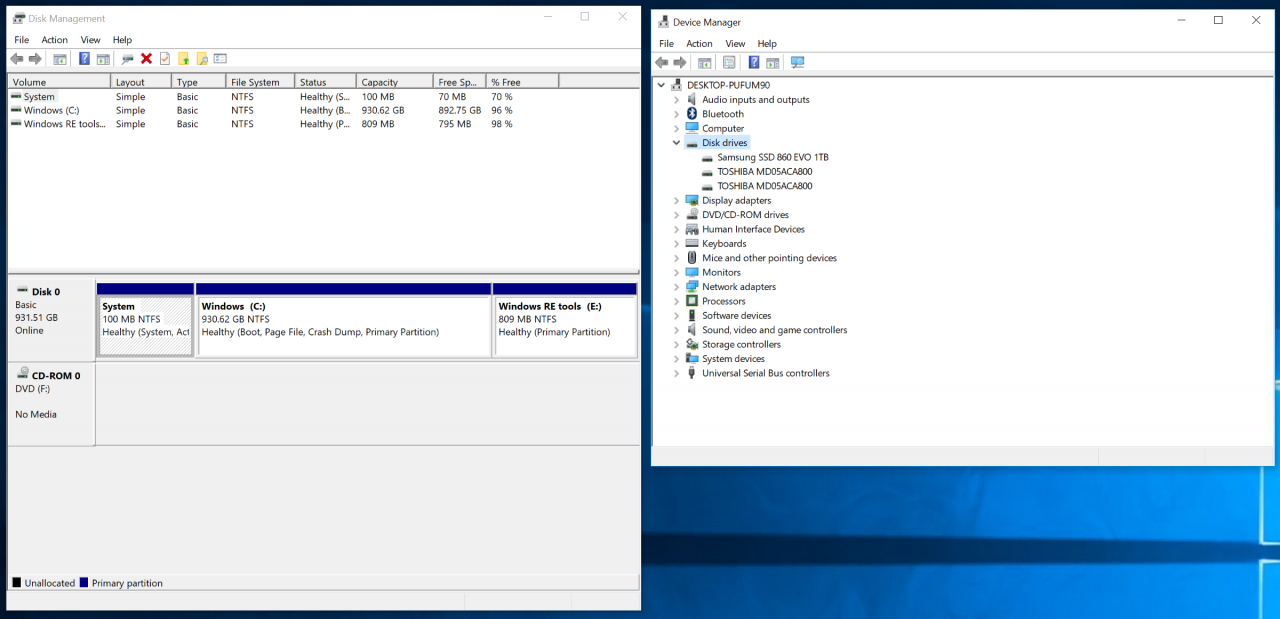Viewport: 1280px width, 619px height.
Task: Open Help menu in Device Manager
Action: tap(767, 44)
